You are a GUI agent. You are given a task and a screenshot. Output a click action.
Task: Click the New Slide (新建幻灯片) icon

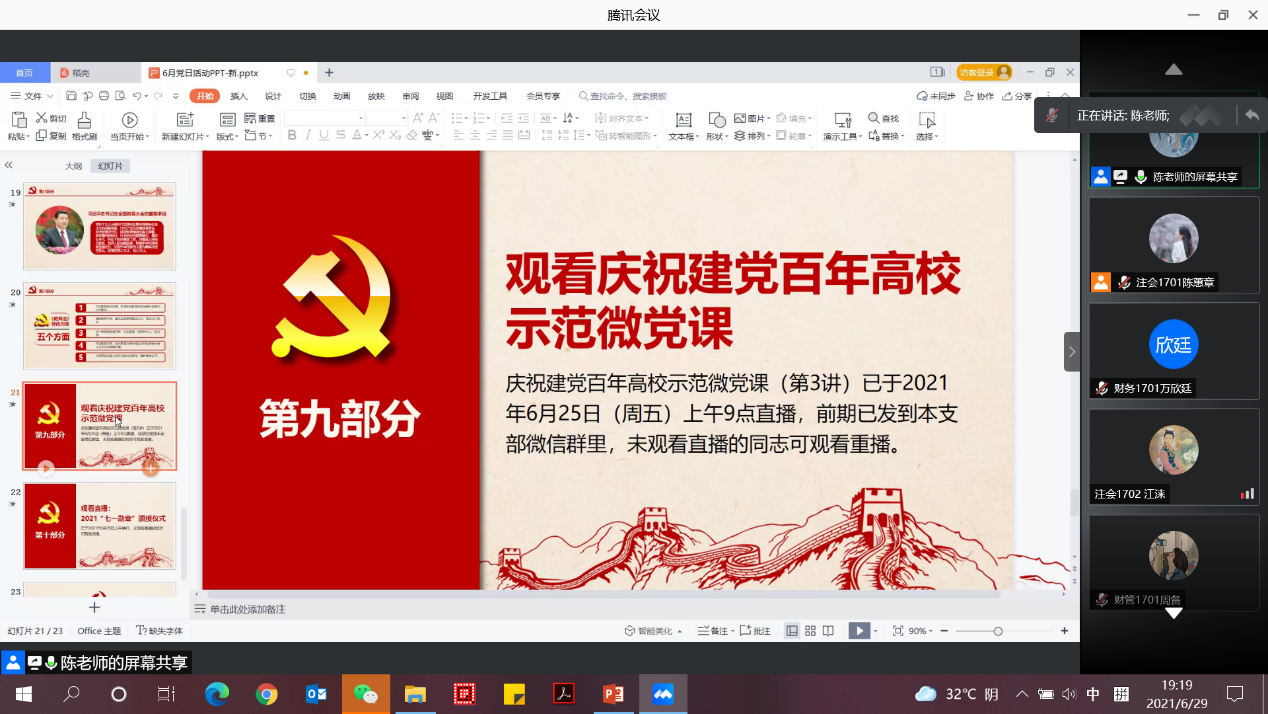[x=186, y=120]
